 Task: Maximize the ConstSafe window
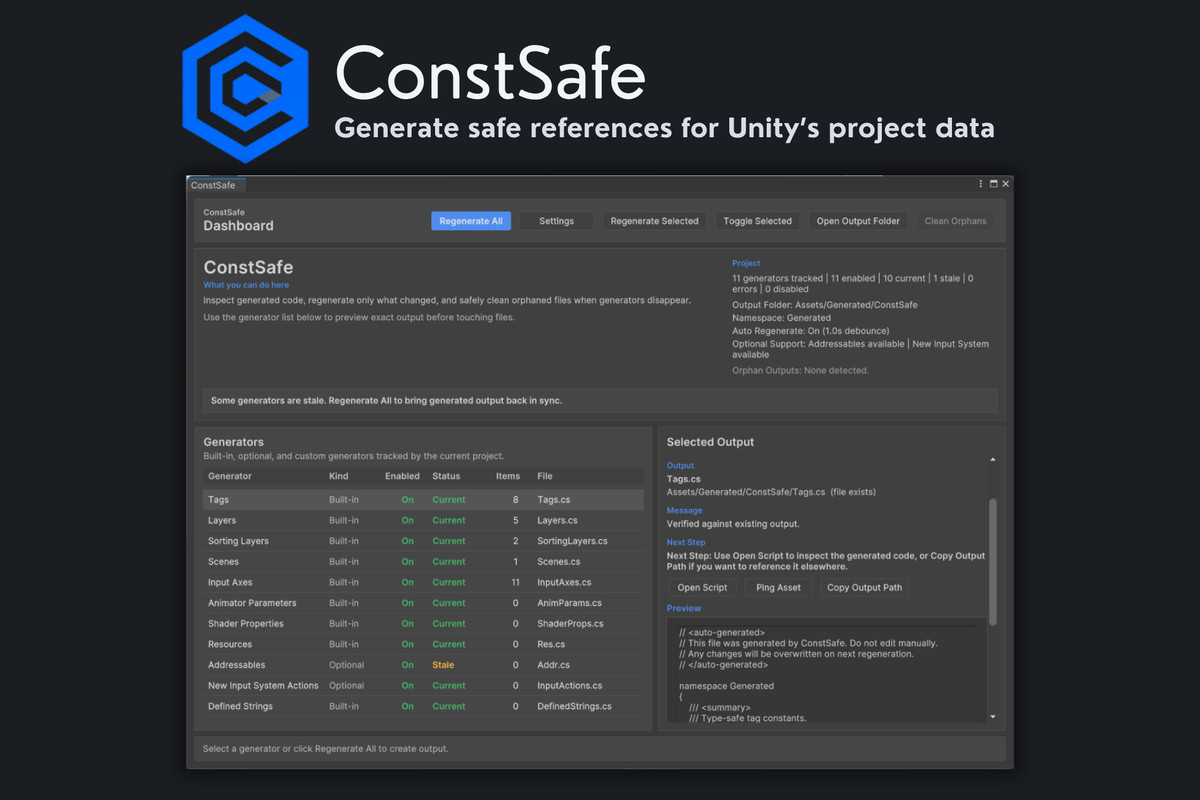[x=993, y=184]
